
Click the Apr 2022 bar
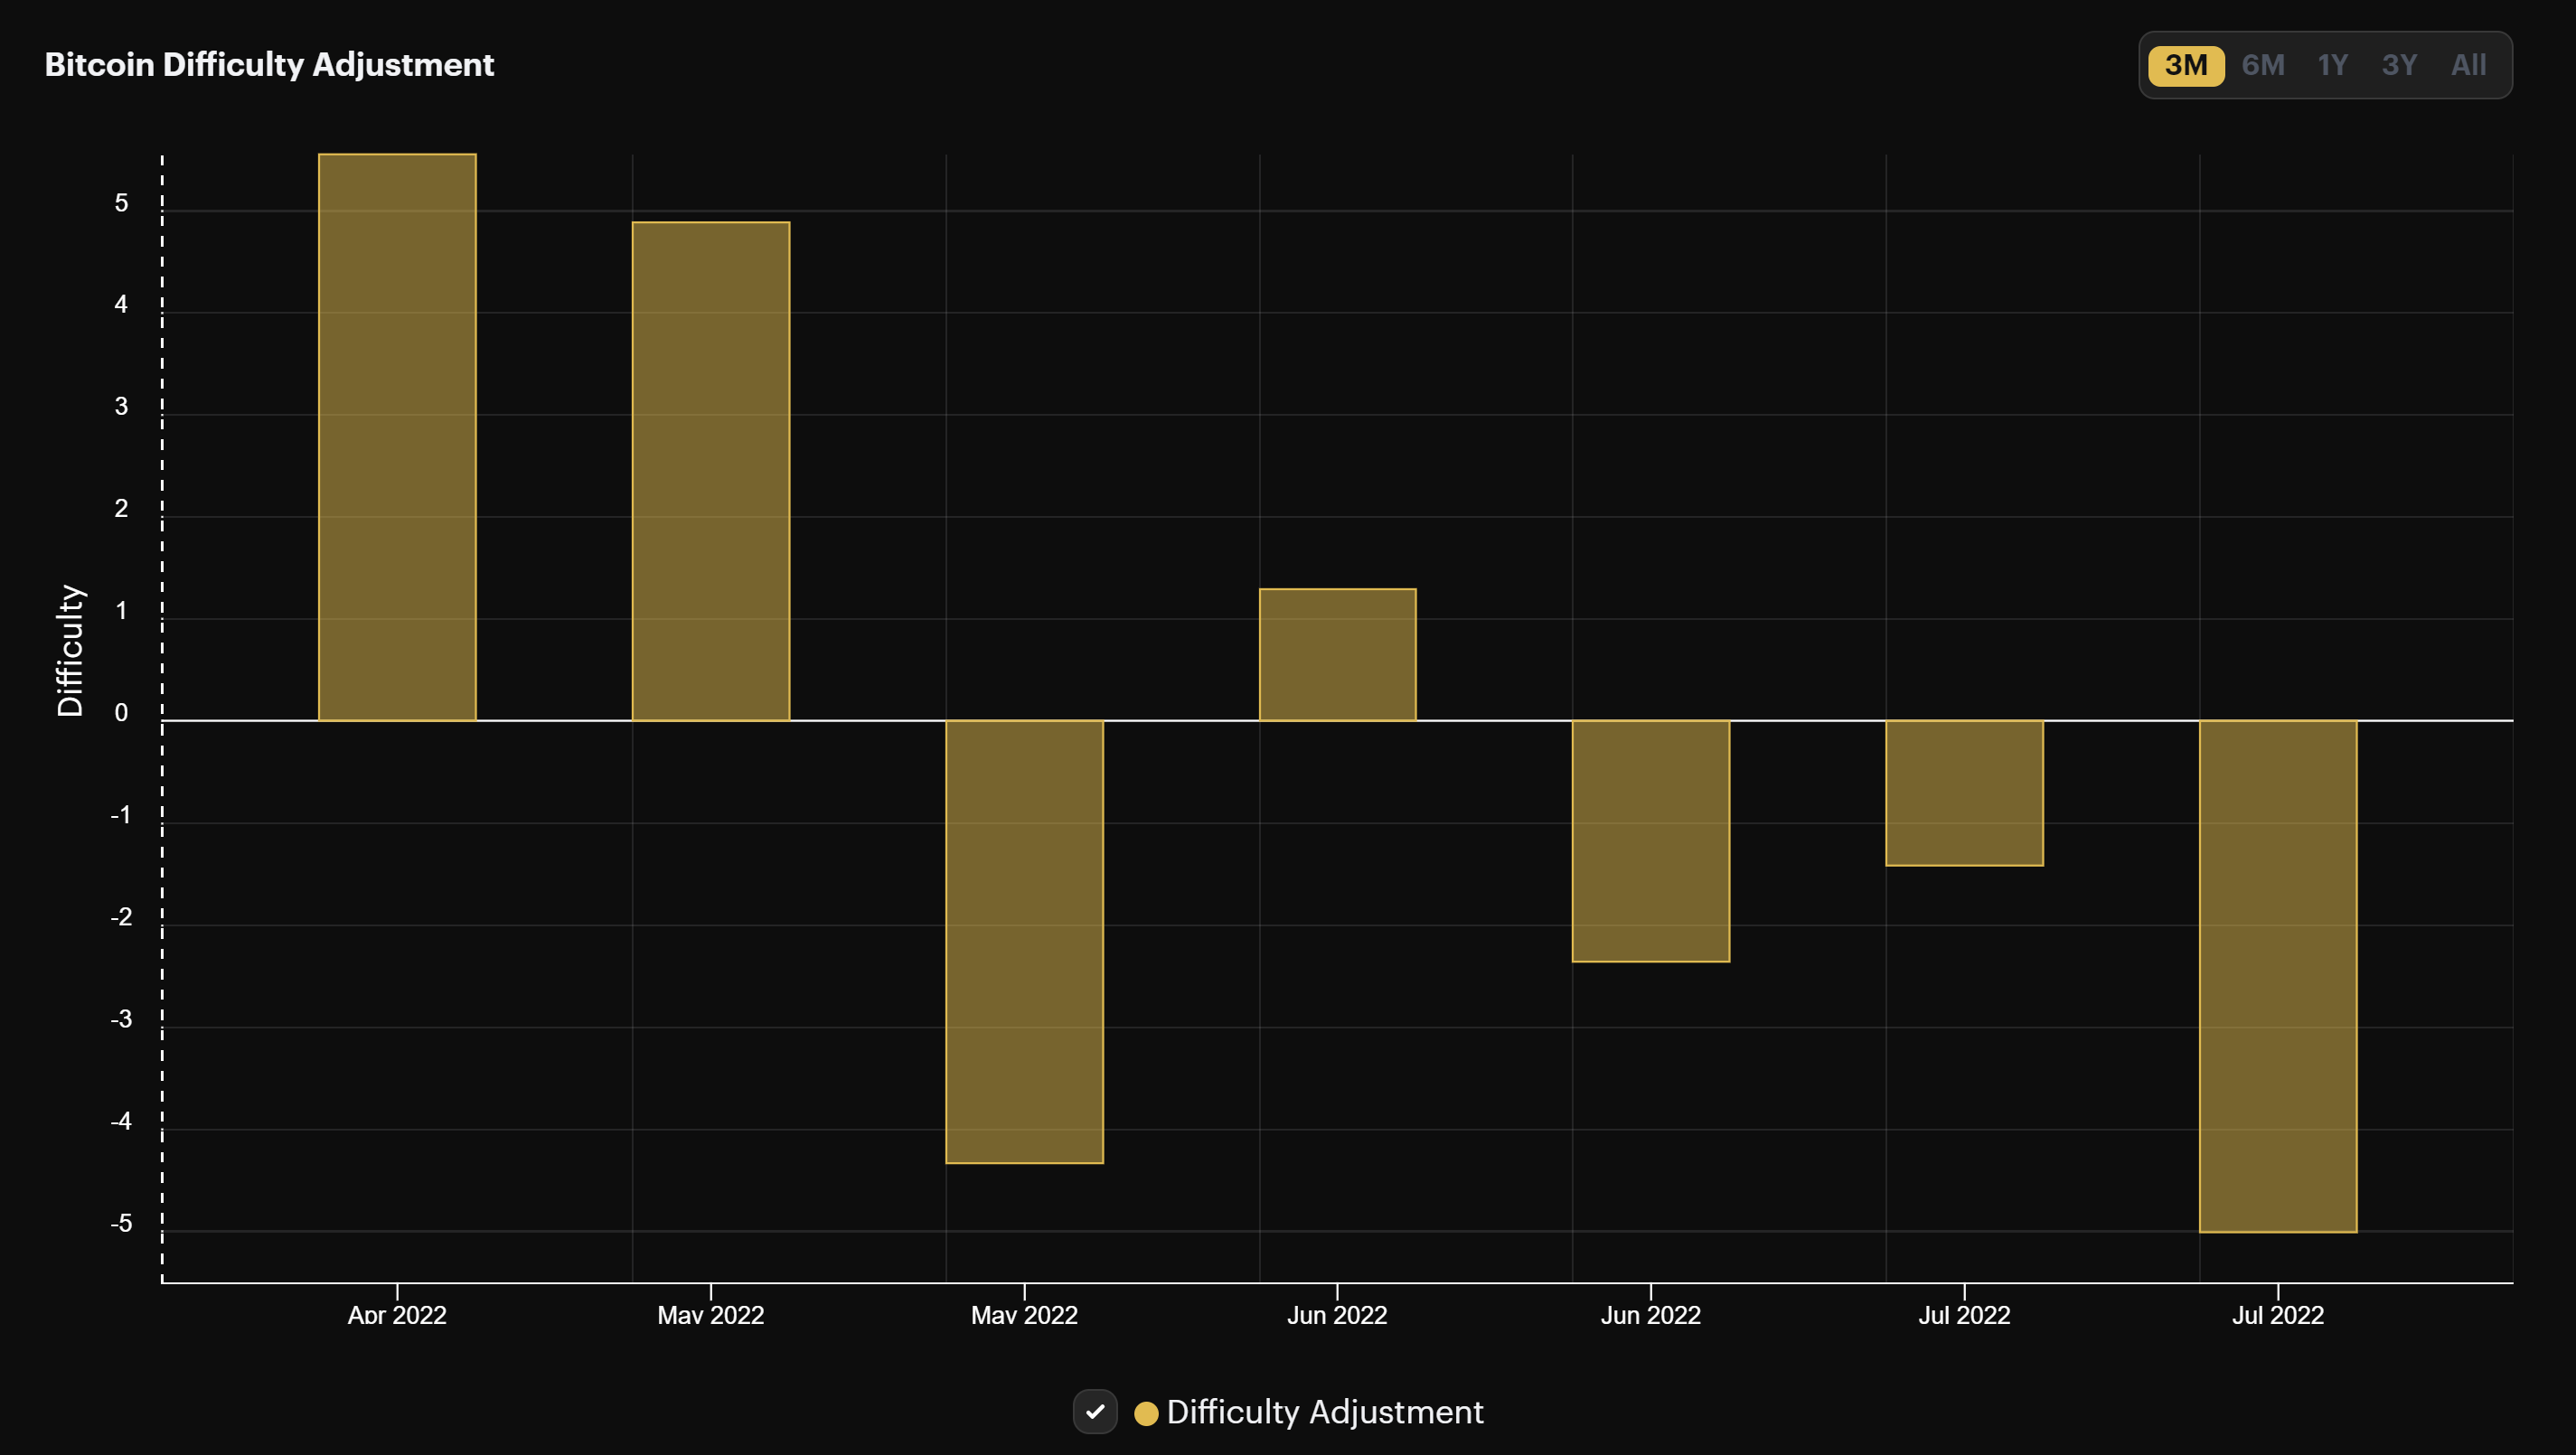(x=397, y=437)
